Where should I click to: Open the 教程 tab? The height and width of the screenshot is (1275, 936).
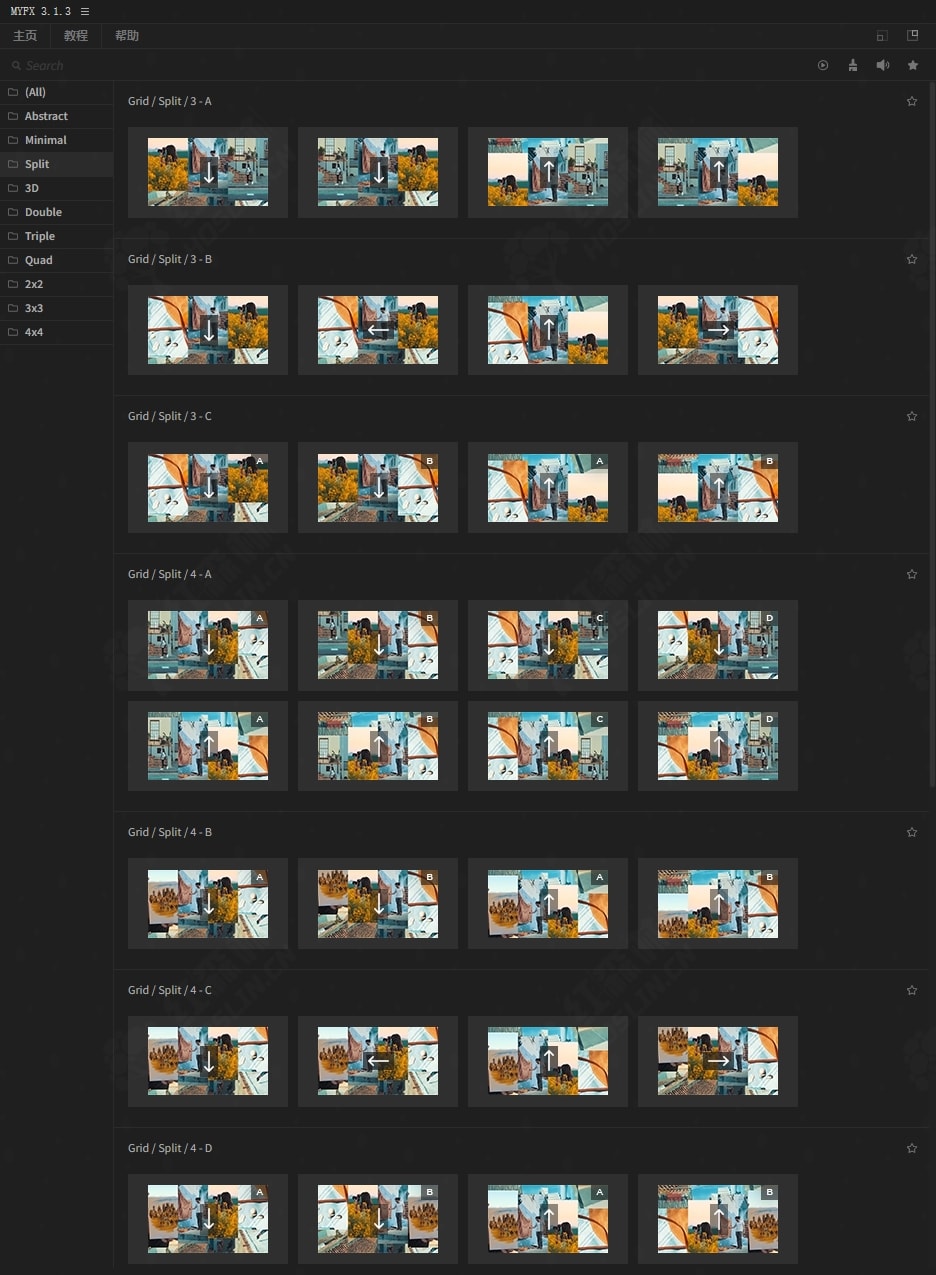pos(76,36)
